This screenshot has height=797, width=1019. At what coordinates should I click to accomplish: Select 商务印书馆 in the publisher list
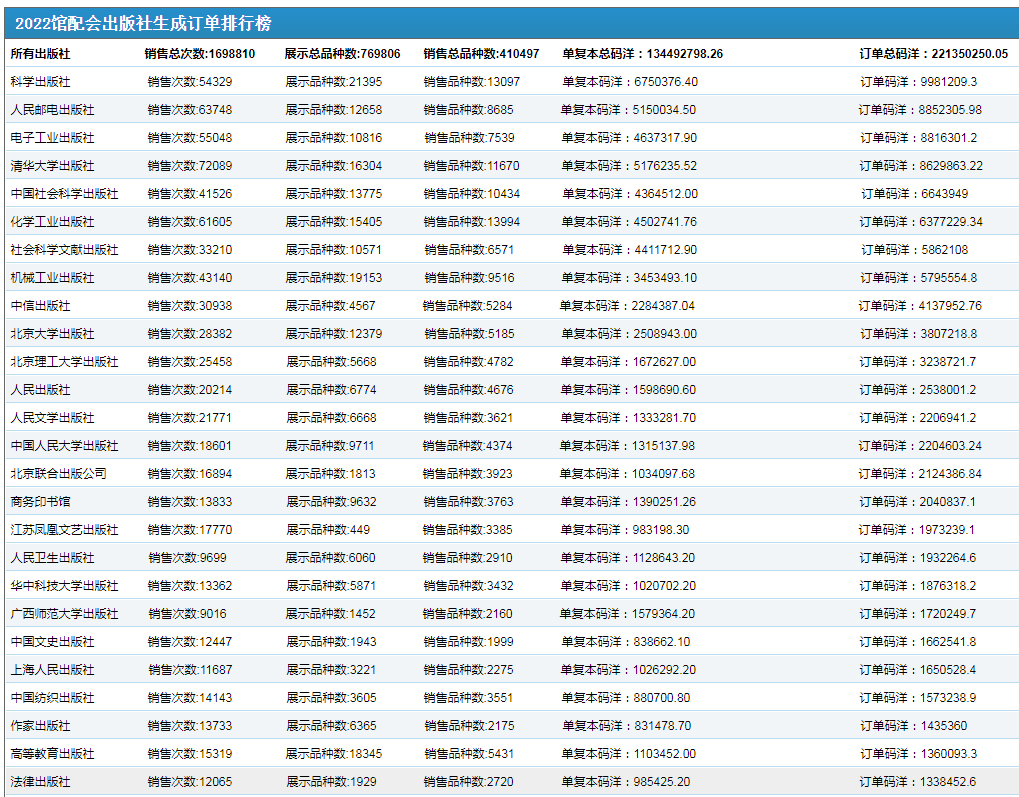(x=40, y=502)
